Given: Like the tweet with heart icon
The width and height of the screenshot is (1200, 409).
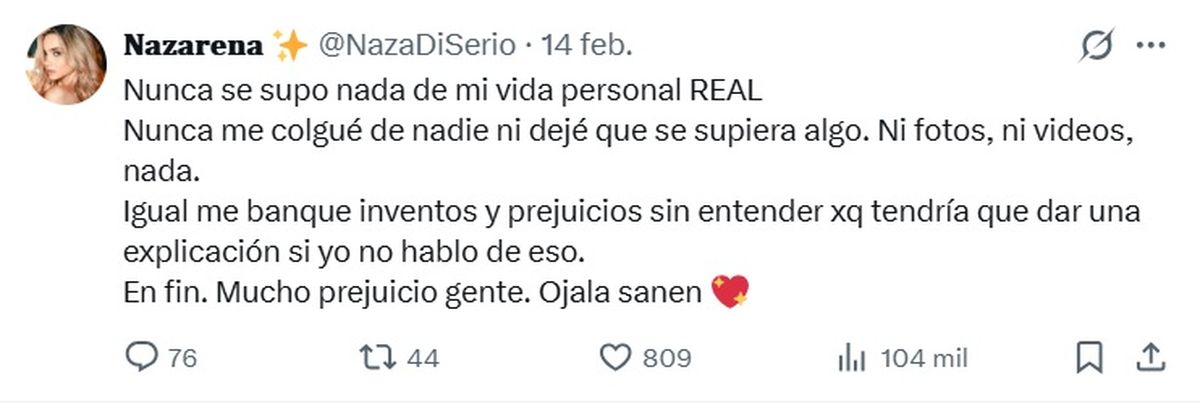Looking at the screenshot, I should [618, 358].
